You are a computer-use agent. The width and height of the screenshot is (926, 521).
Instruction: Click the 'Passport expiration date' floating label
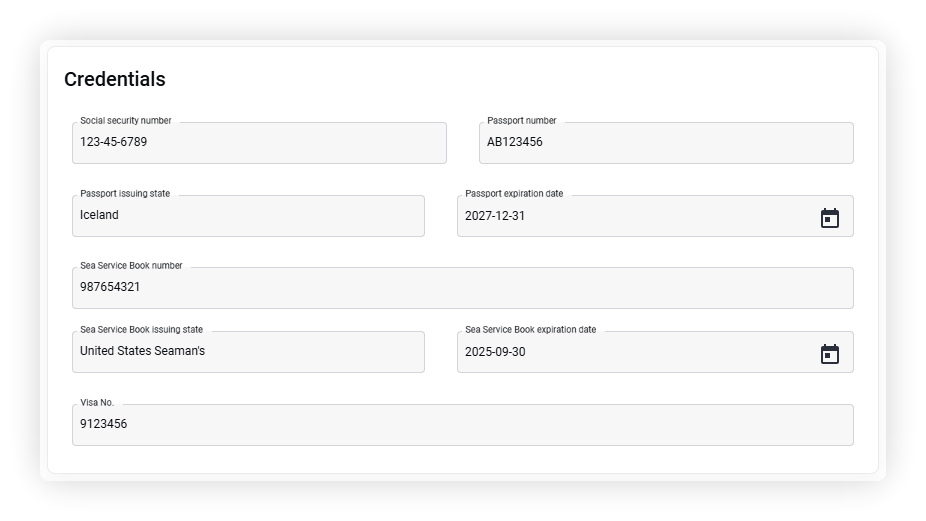pos(514,194)
